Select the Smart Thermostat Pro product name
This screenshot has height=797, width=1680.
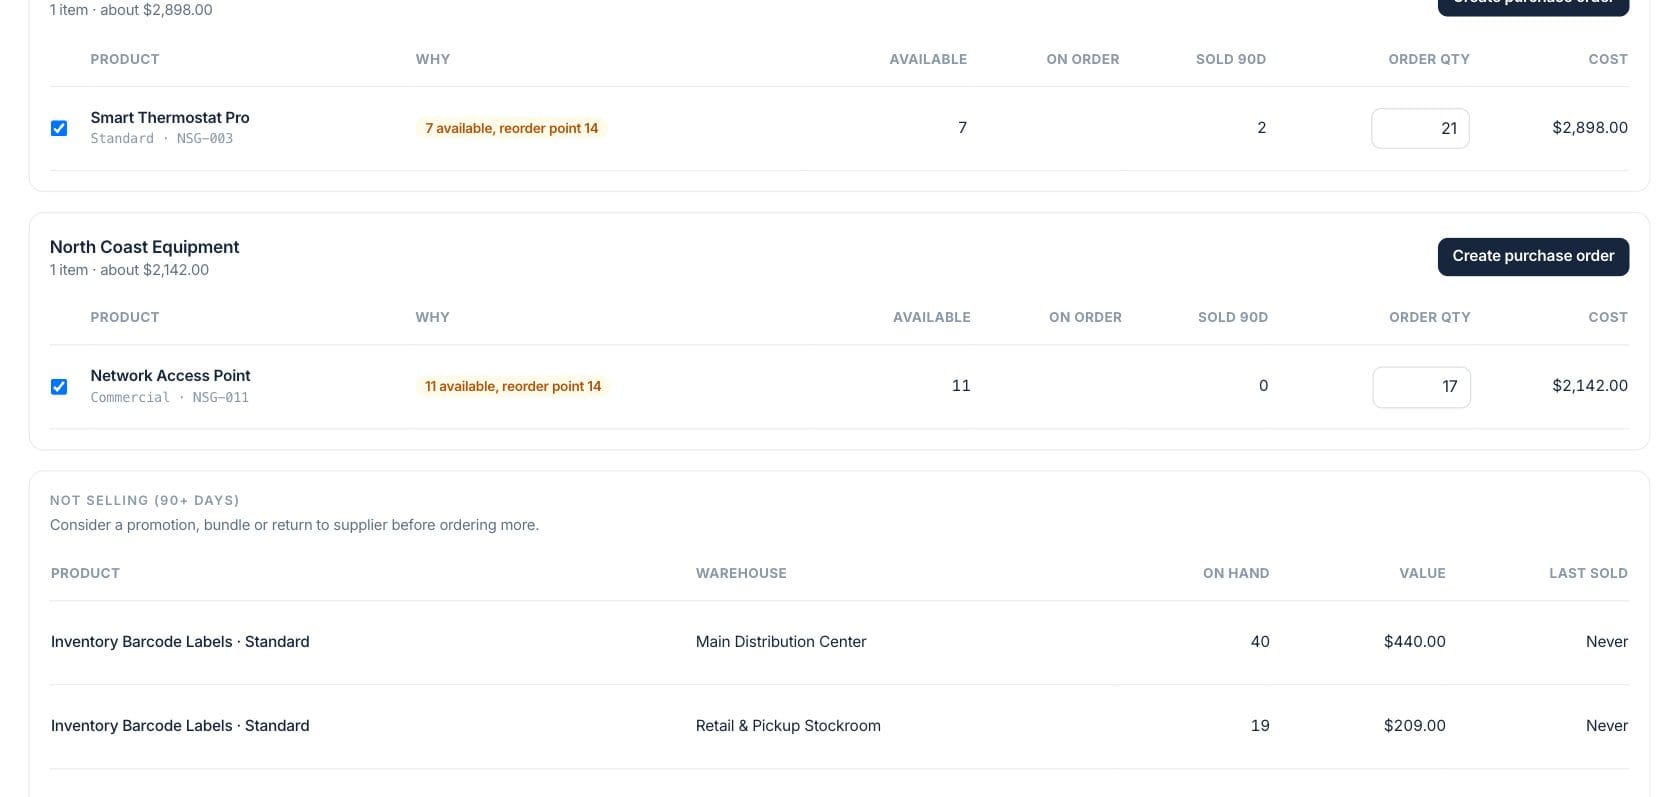pos(170,117)
